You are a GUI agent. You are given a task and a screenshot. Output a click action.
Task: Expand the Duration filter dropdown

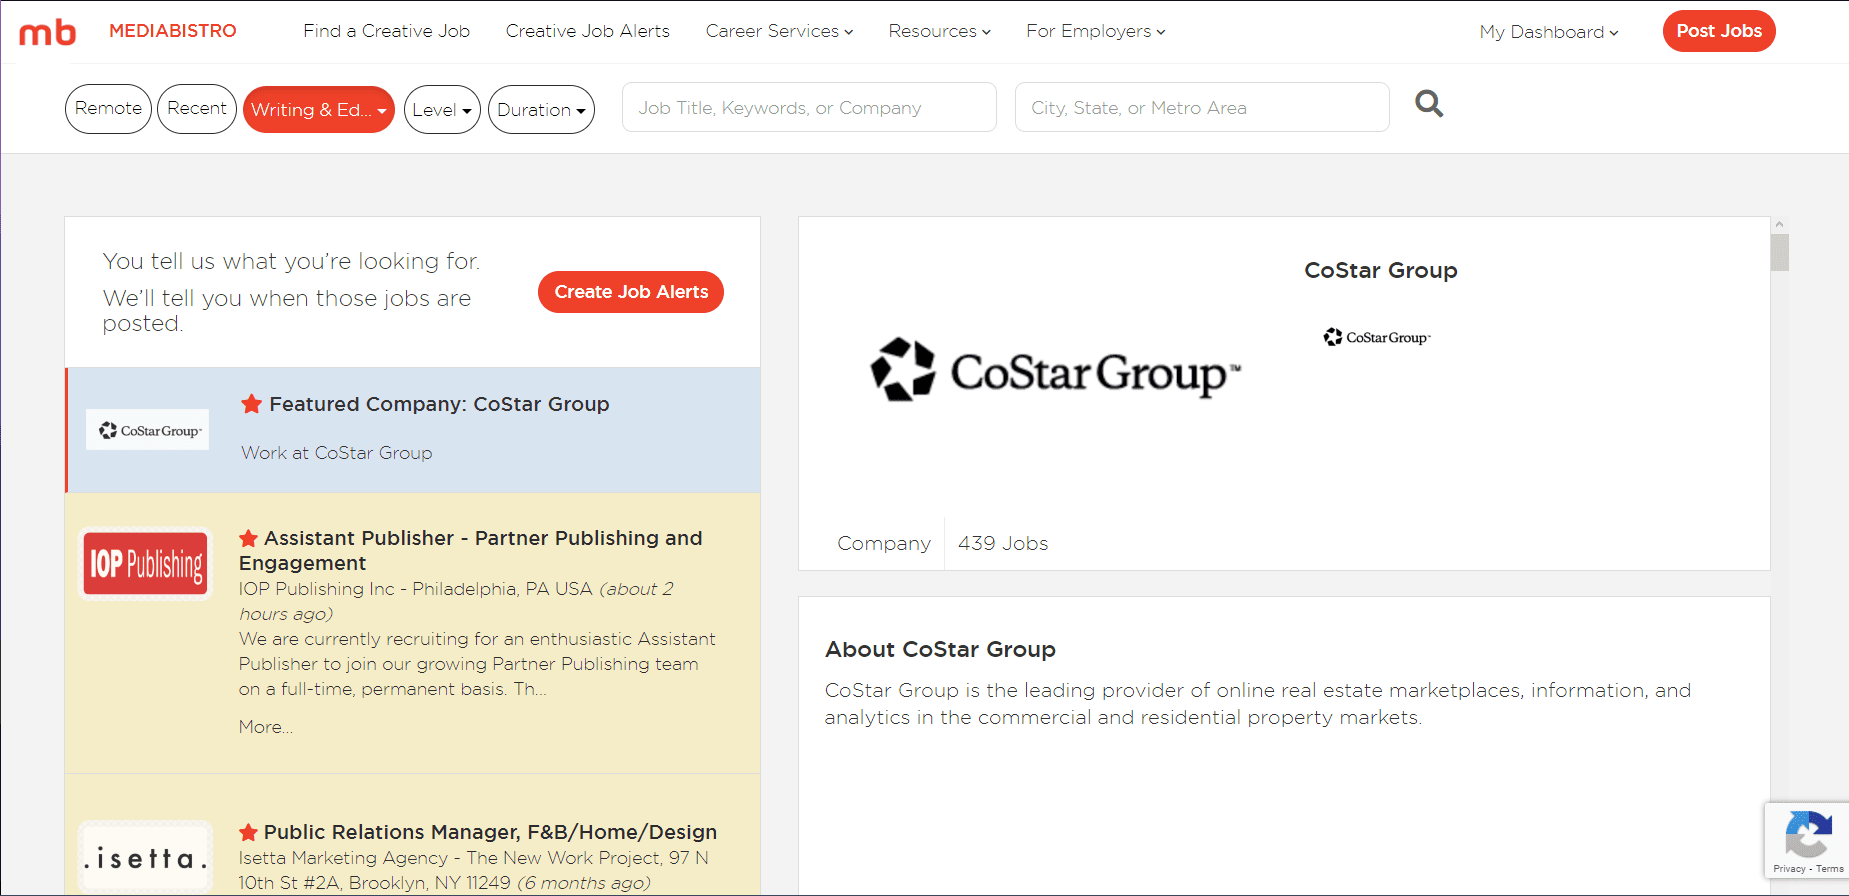point(541,110)
